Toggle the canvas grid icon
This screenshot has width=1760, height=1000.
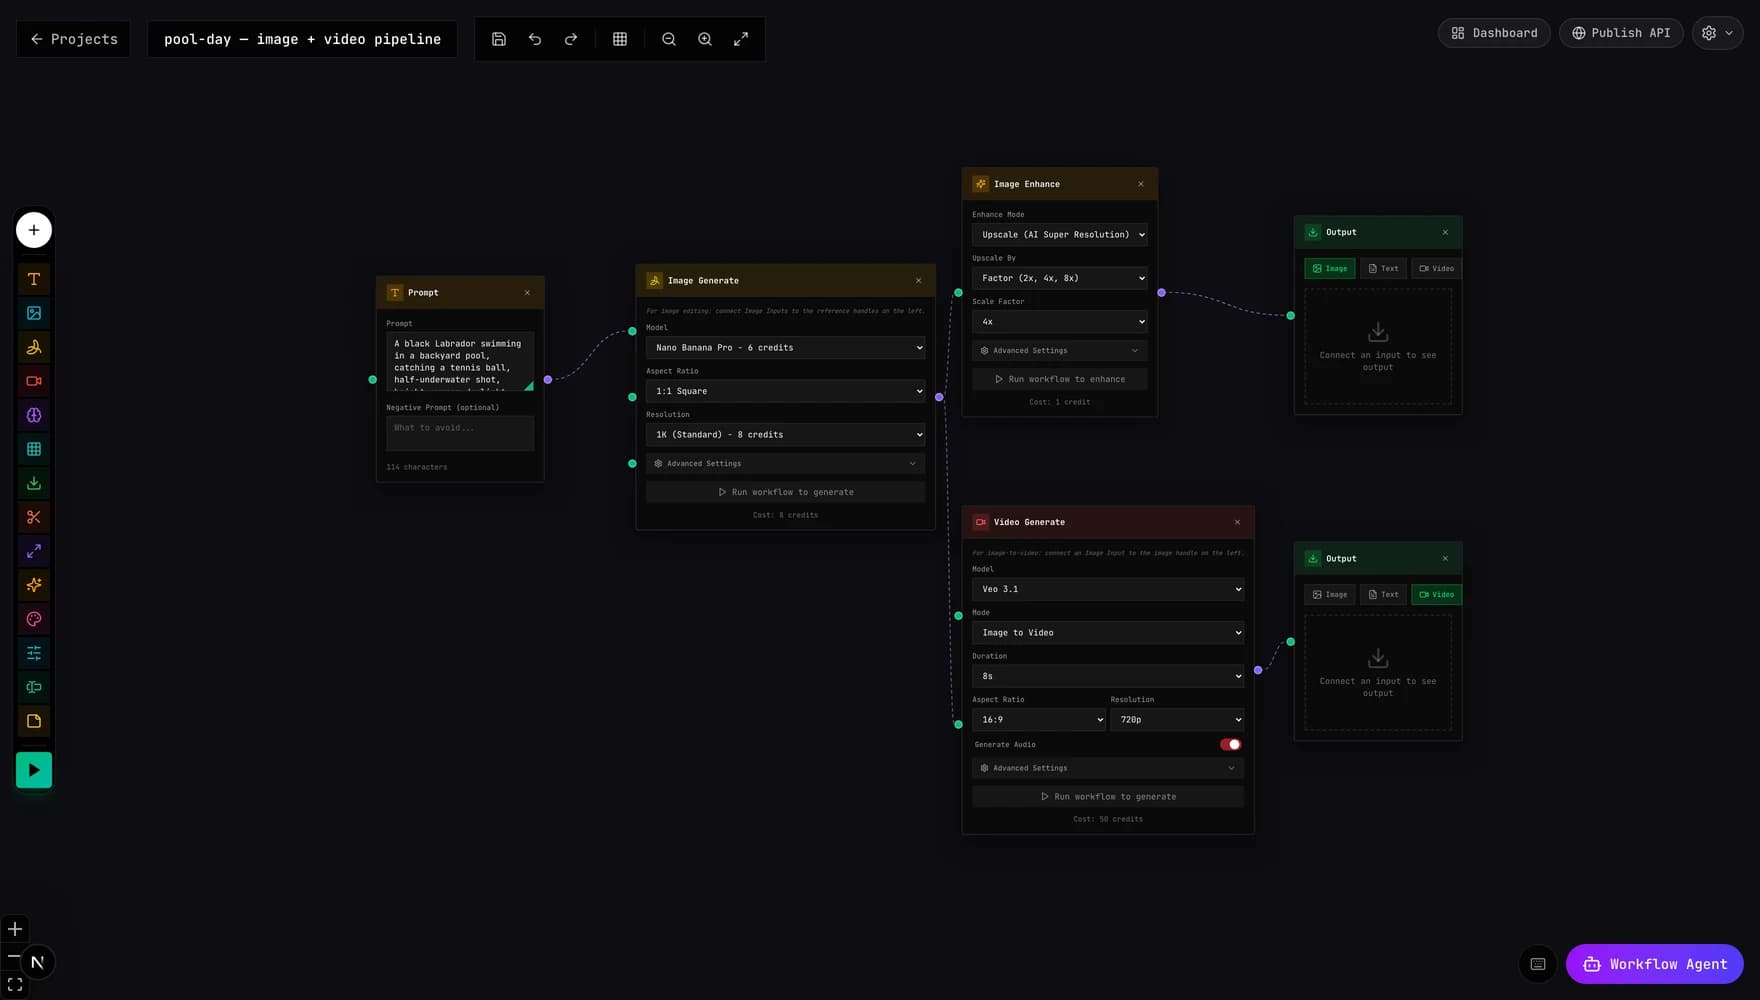point(620,39)
